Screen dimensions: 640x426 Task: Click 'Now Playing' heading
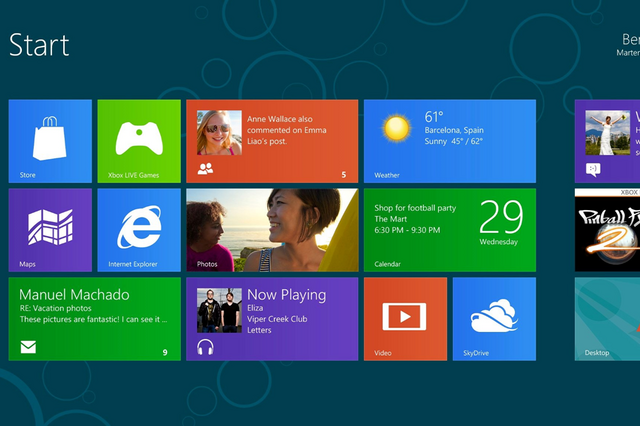pos(287,295)
